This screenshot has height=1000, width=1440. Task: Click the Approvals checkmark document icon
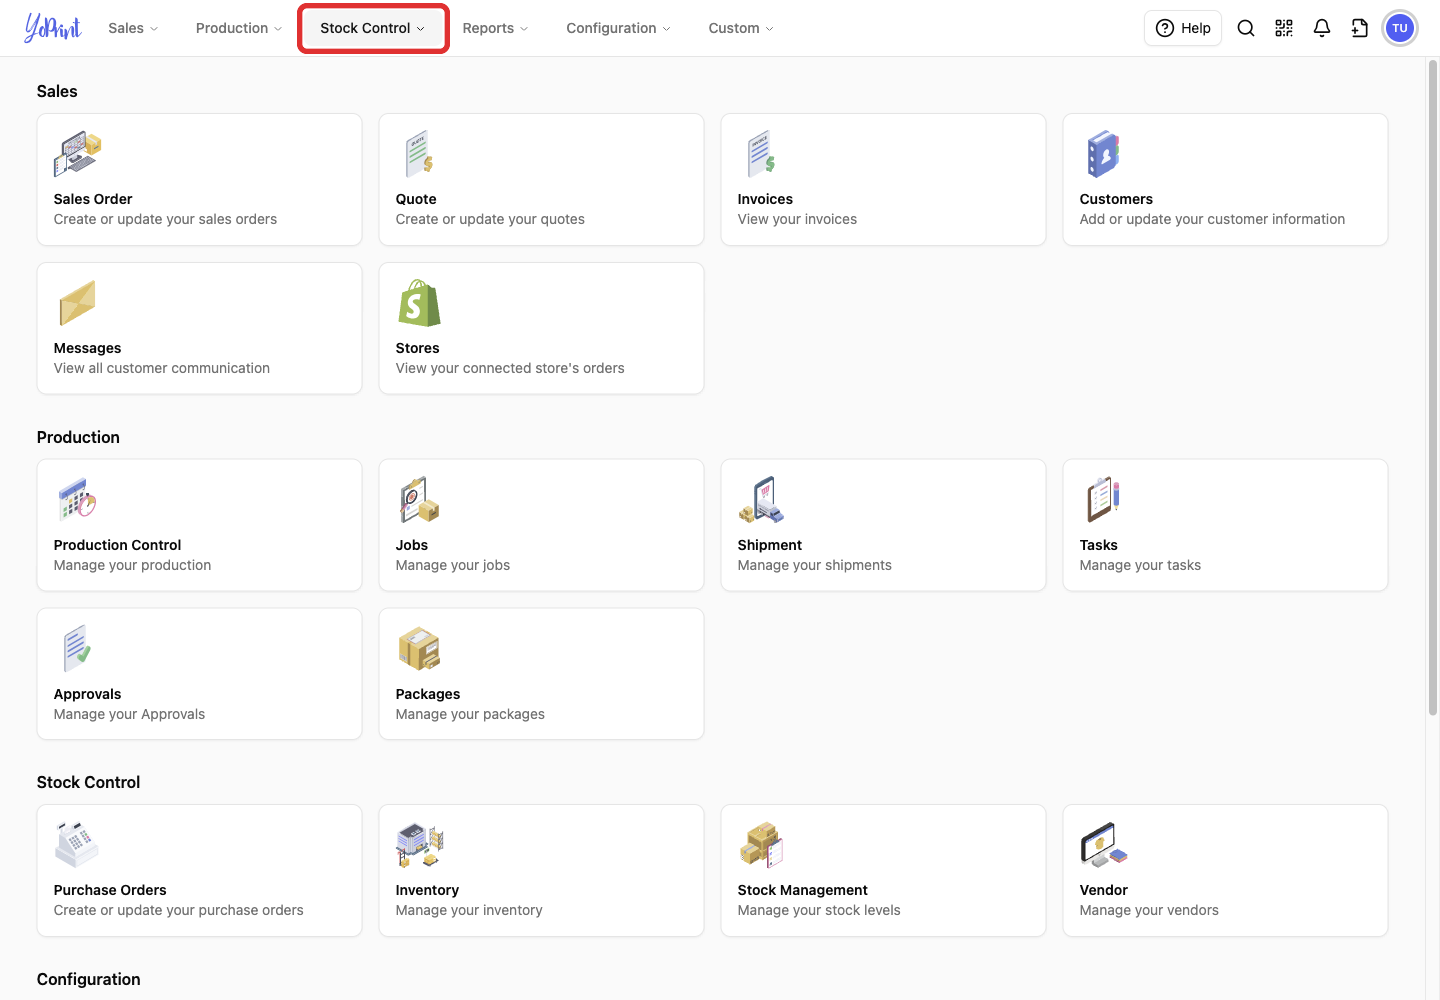77,649
